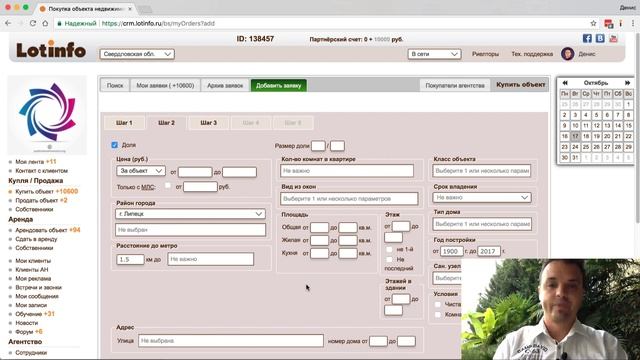
Task: Click the Не выбран district field
Action: pos(190,230)
